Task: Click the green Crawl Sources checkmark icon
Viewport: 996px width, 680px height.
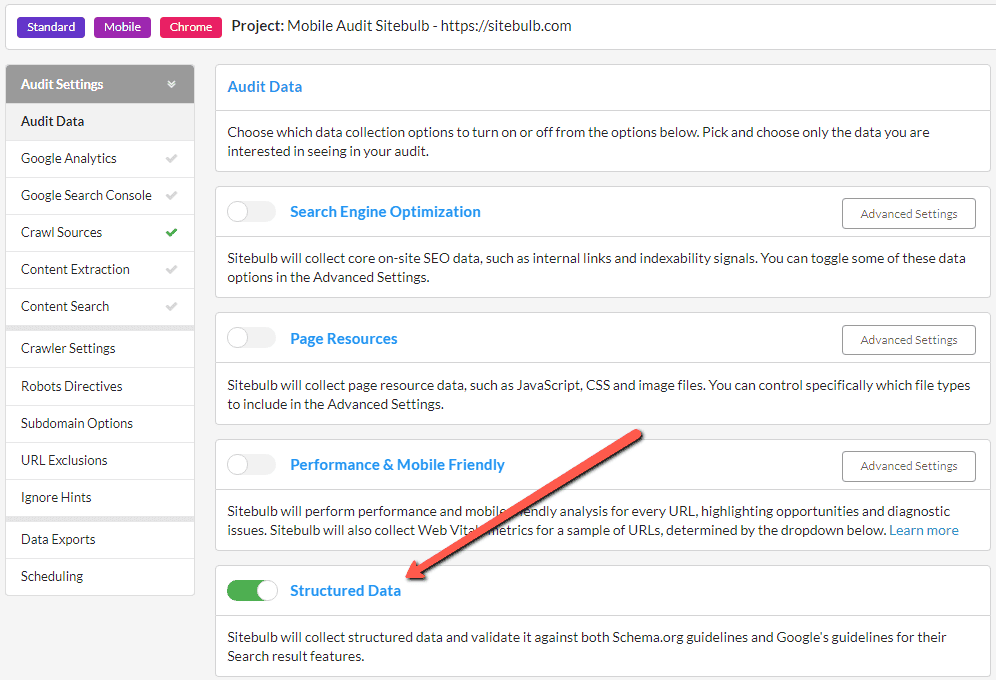Action: click(x=172, y=232)
